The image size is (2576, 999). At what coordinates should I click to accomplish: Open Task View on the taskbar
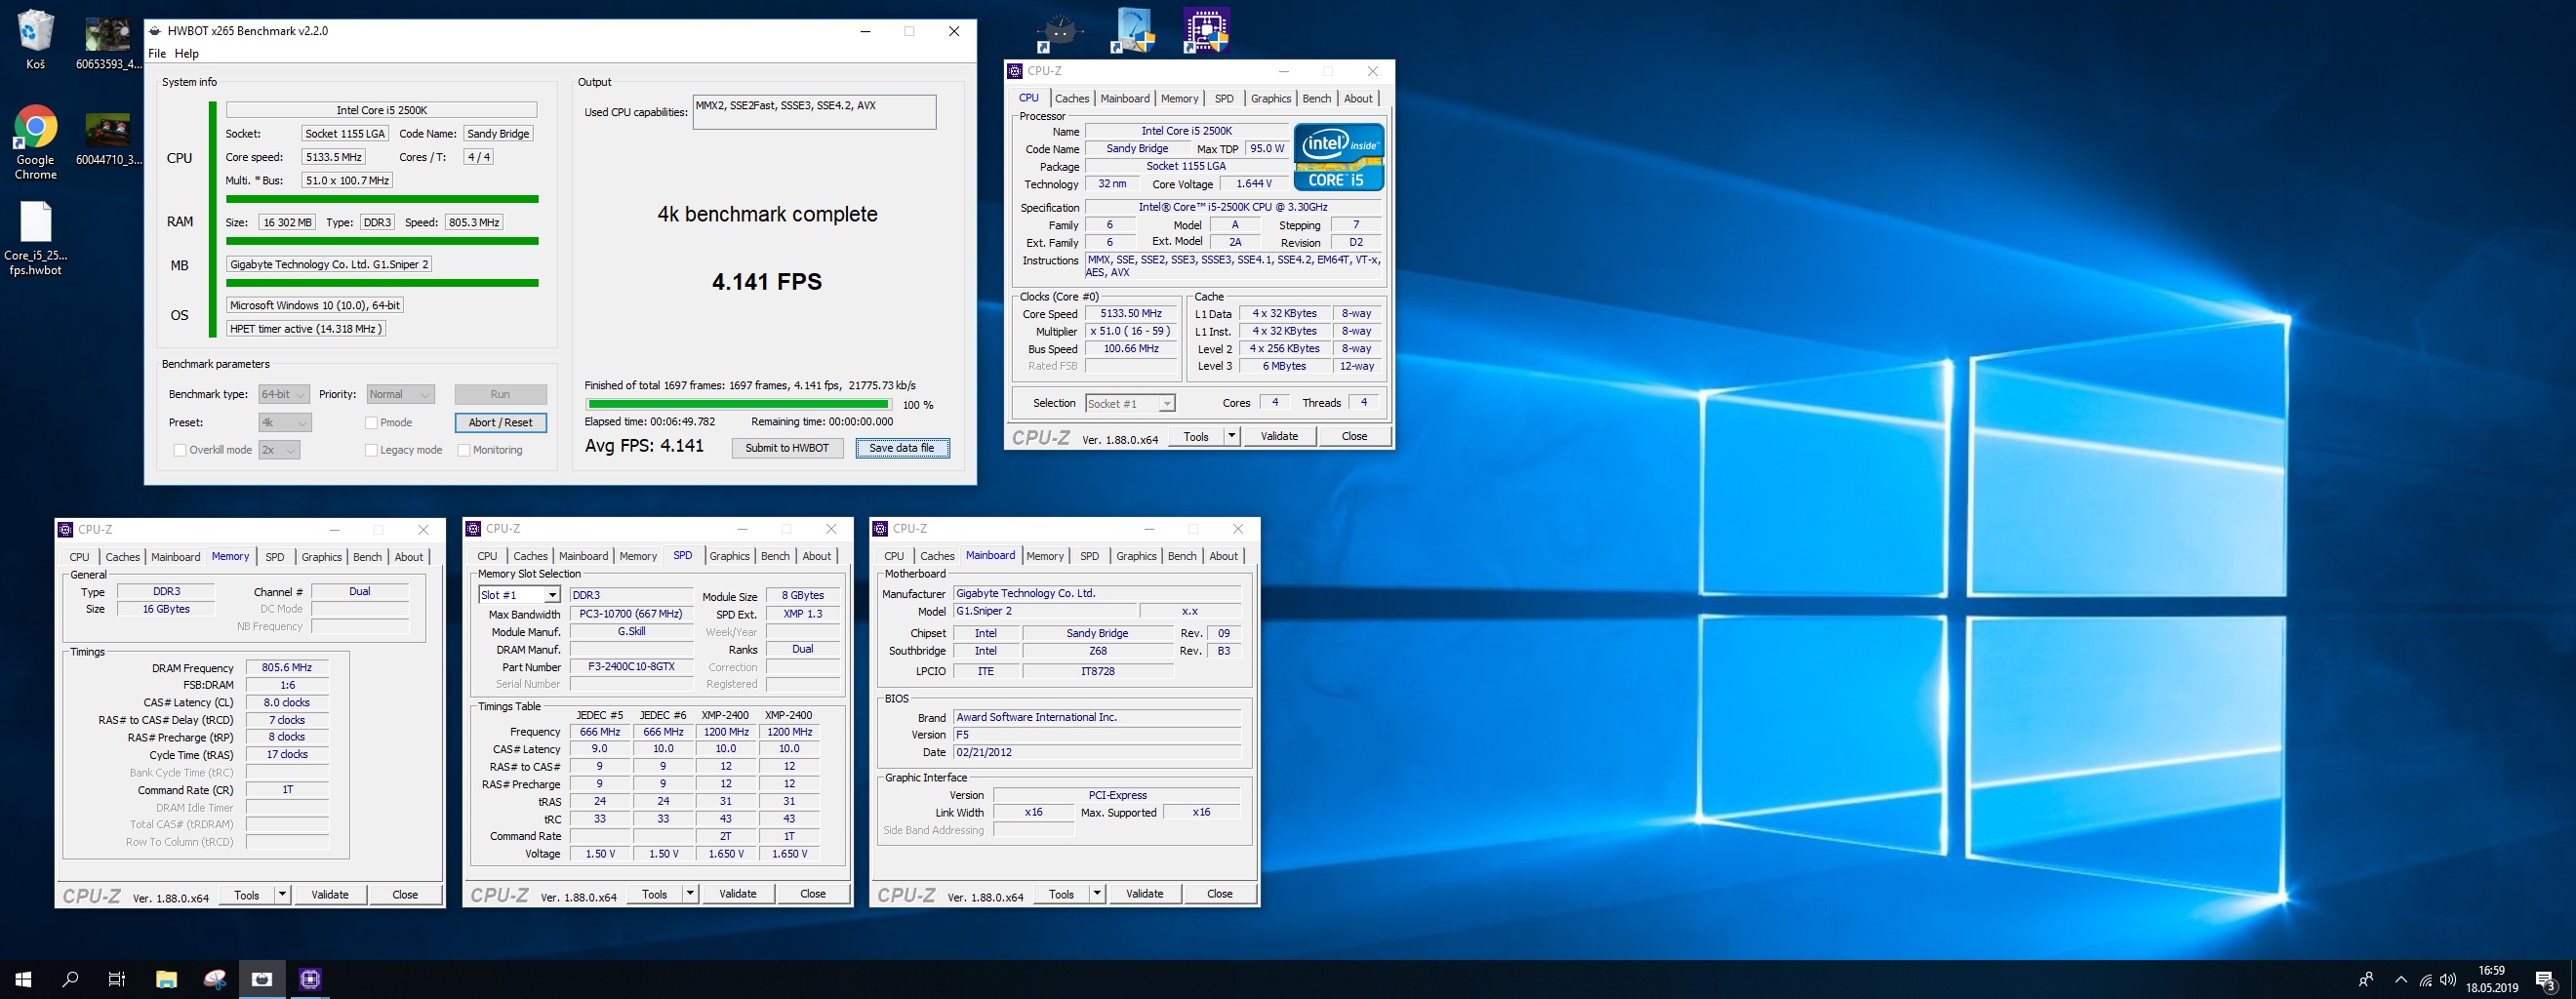[117, 979]
